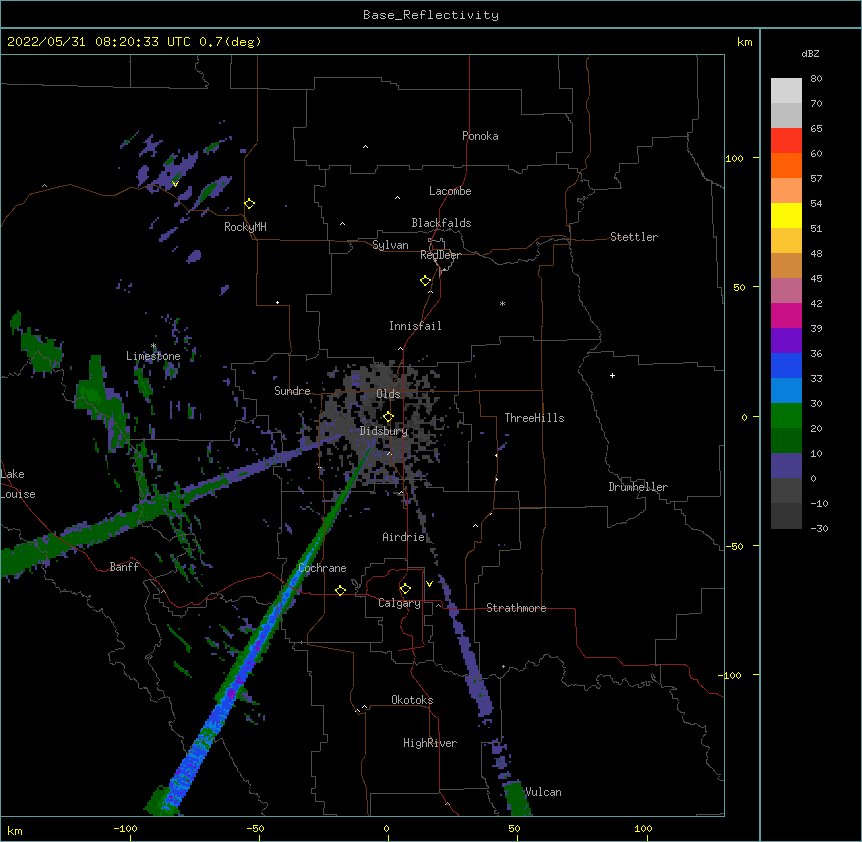Select the white asterisk marker above Limestone label
Screen dimensions: 862x842
154,346
